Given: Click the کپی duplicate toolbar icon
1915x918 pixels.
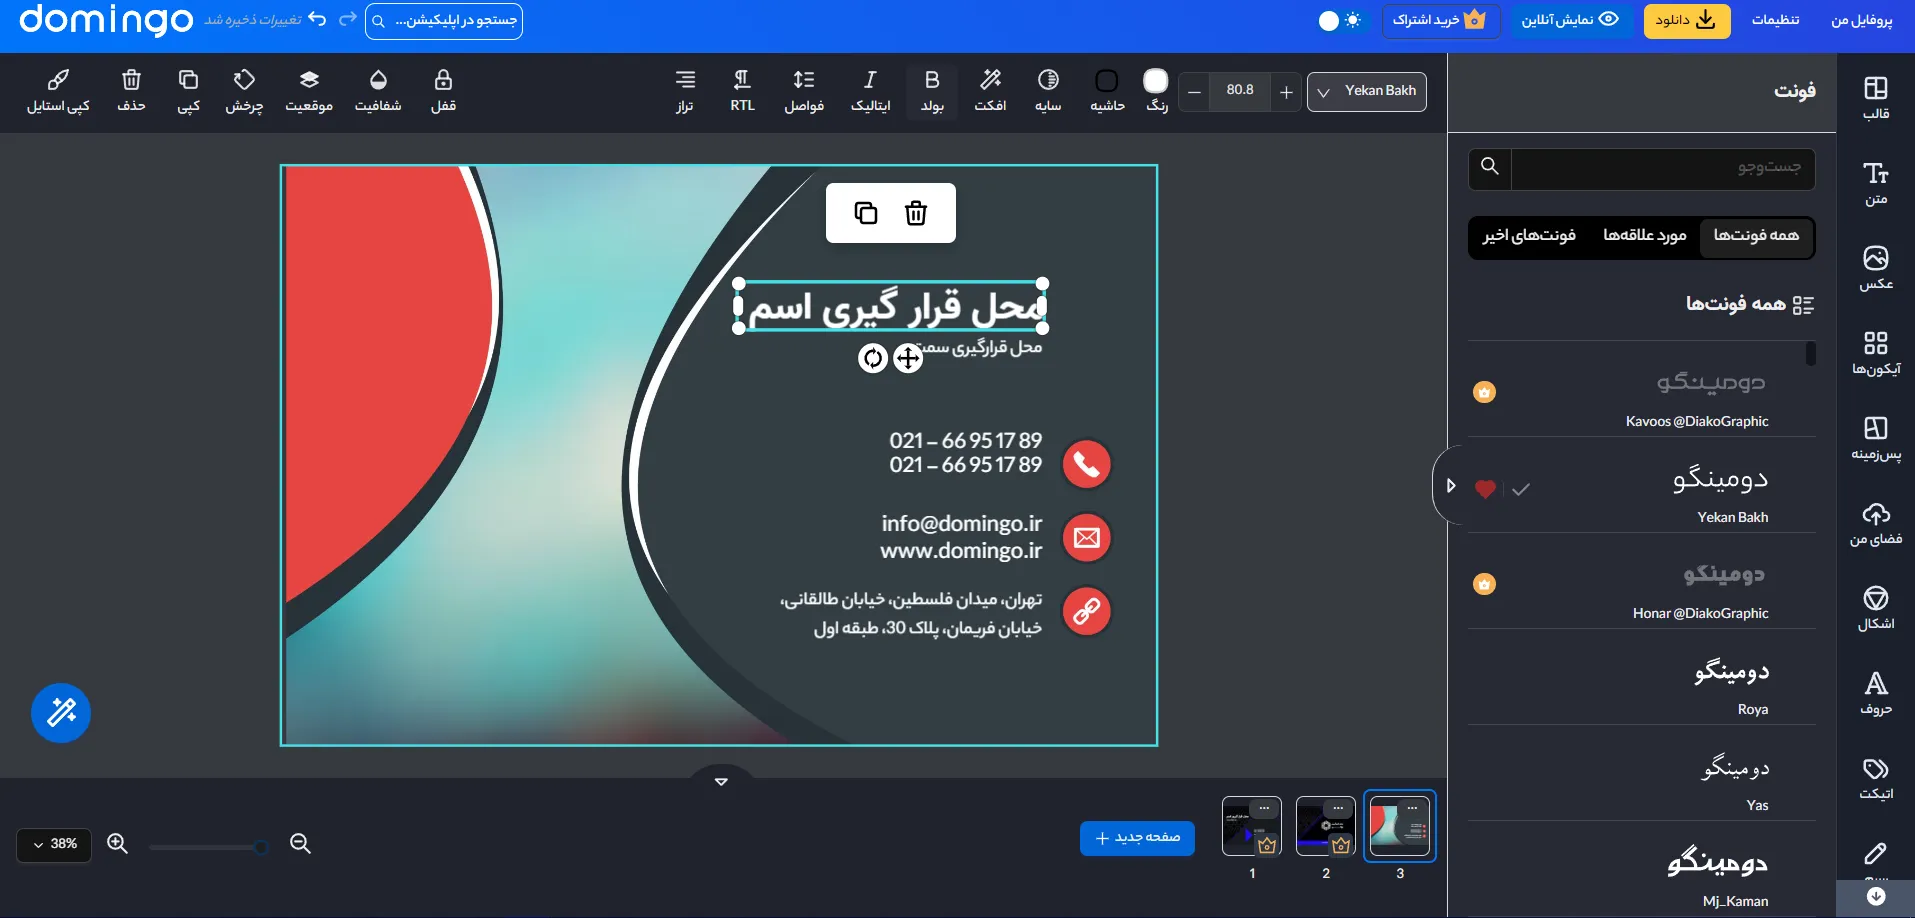Looking at the screenshot, I should click(x=188, y=91).
